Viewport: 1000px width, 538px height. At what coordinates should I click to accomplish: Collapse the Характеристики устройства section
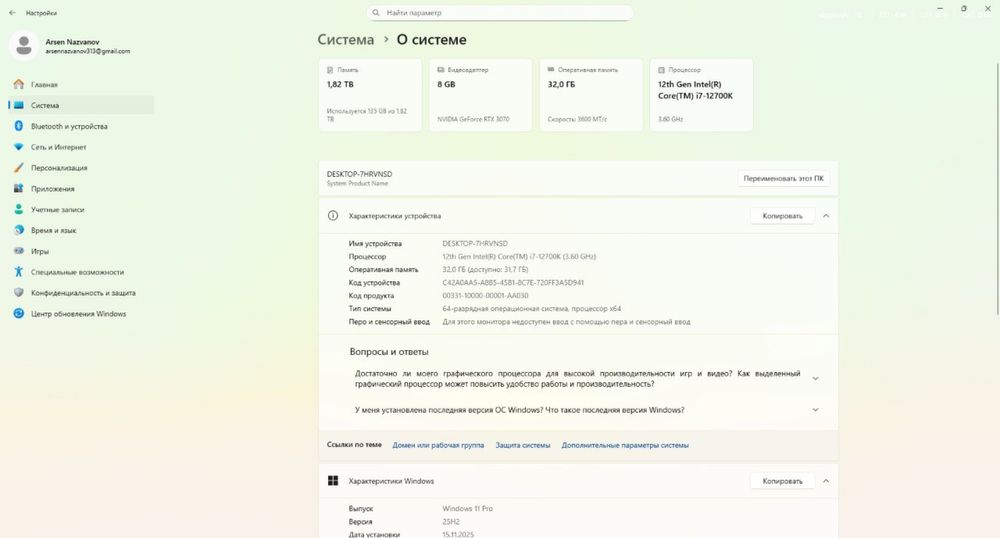coord(826,216)
